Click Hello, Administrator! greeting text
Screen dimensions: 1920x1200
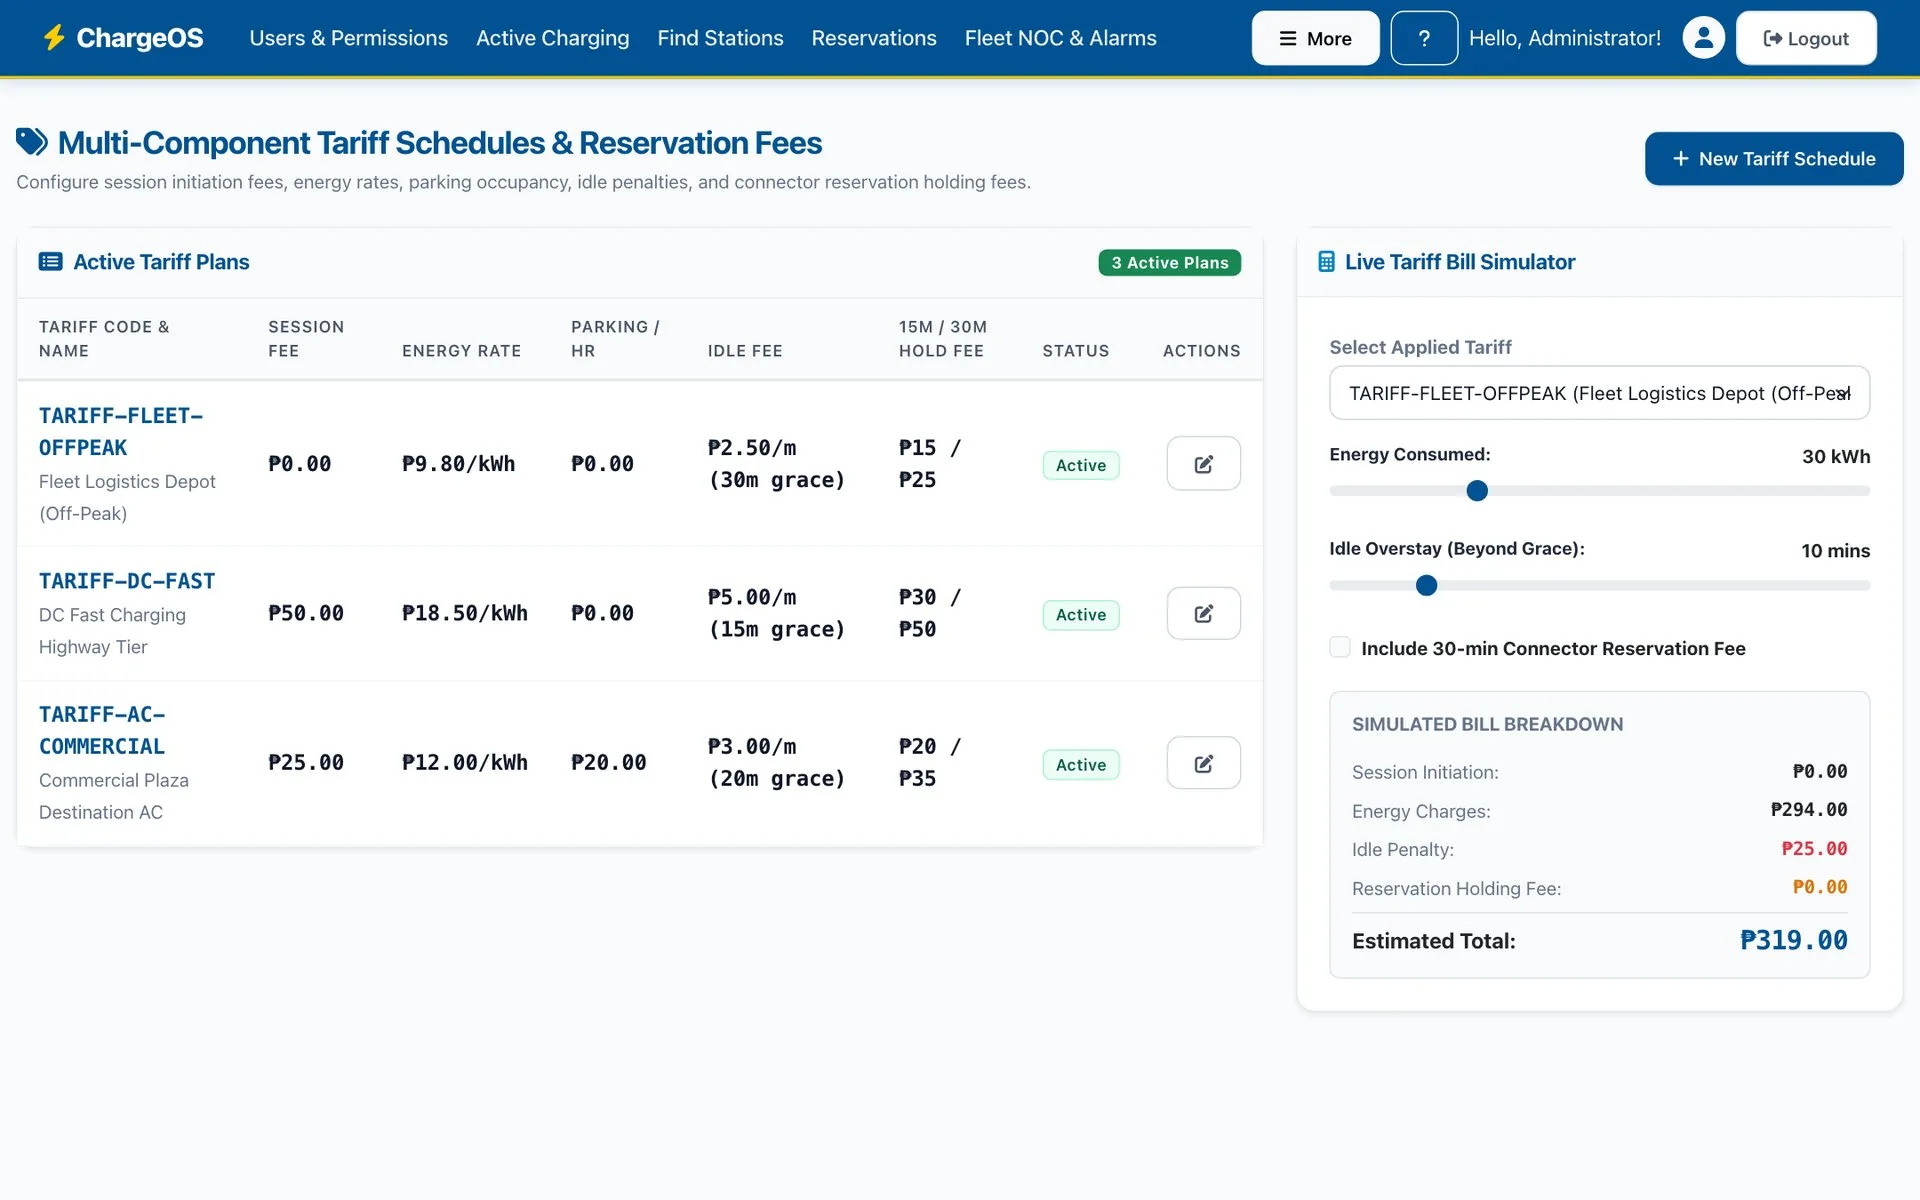1565,38
